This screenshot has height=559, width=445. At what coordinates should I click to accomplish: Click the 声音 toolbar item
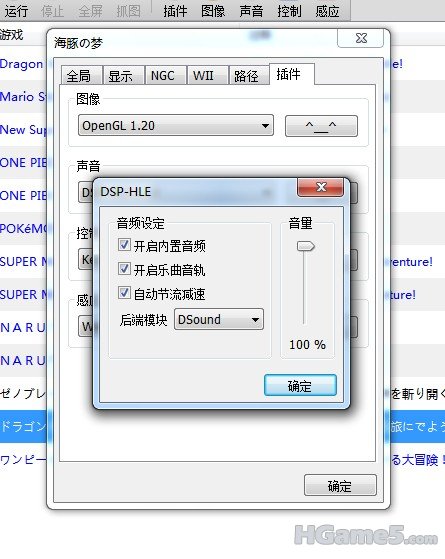[251, 11]
